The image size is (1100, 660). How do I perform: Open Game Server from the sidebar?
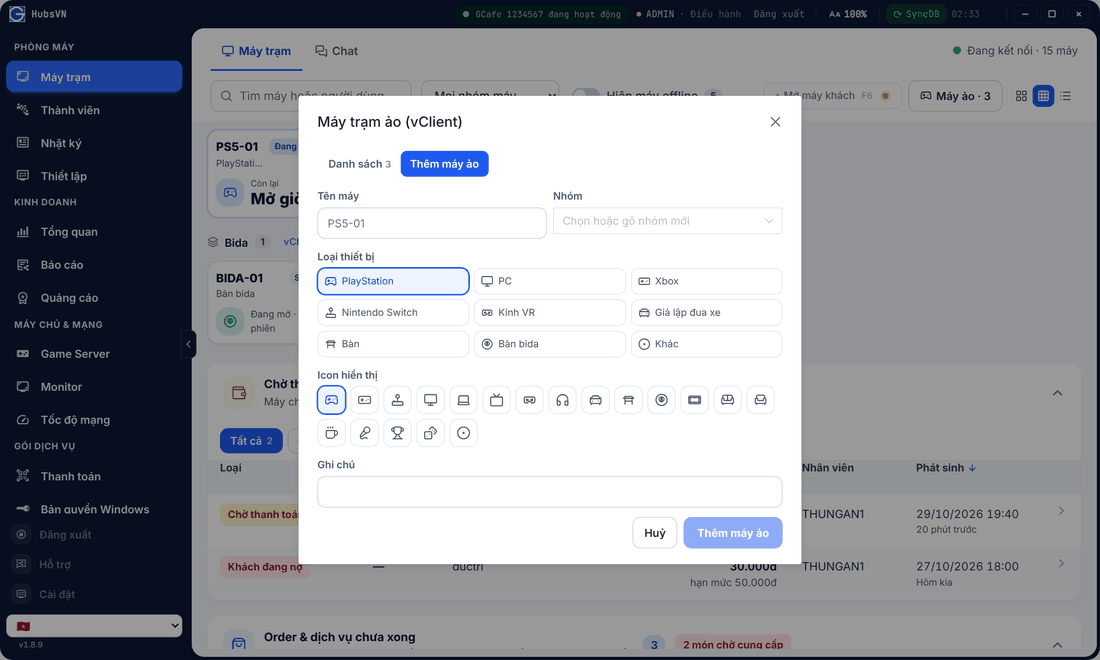(x=94, y=353)
